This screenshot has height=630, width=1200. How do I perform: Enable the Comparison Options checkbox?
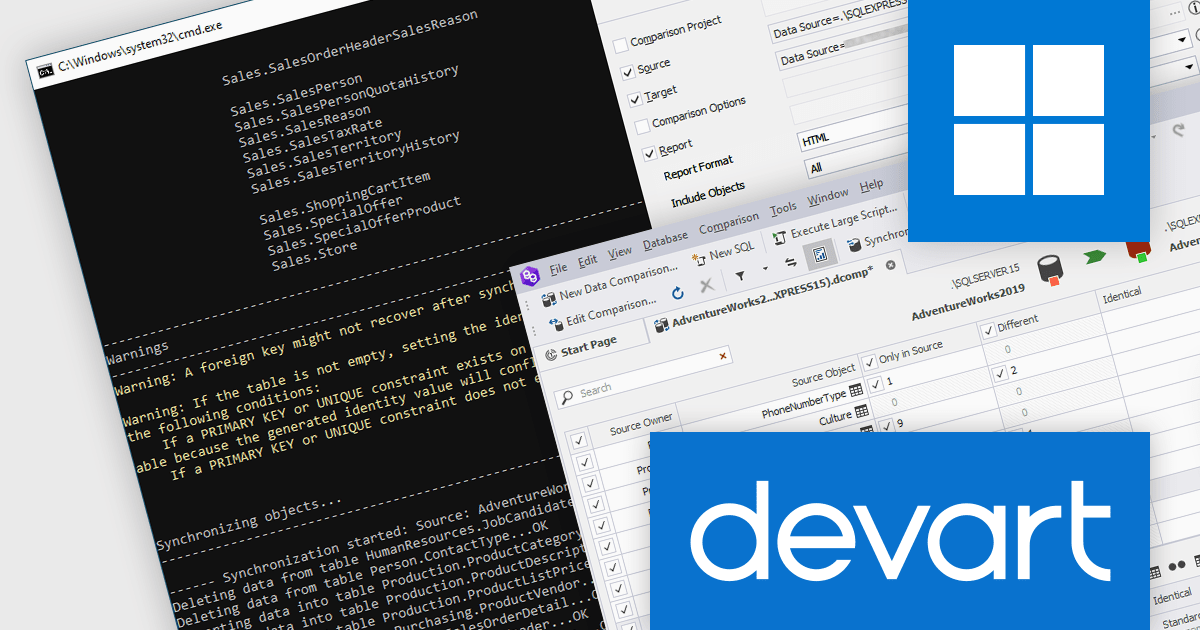(643, 126)
